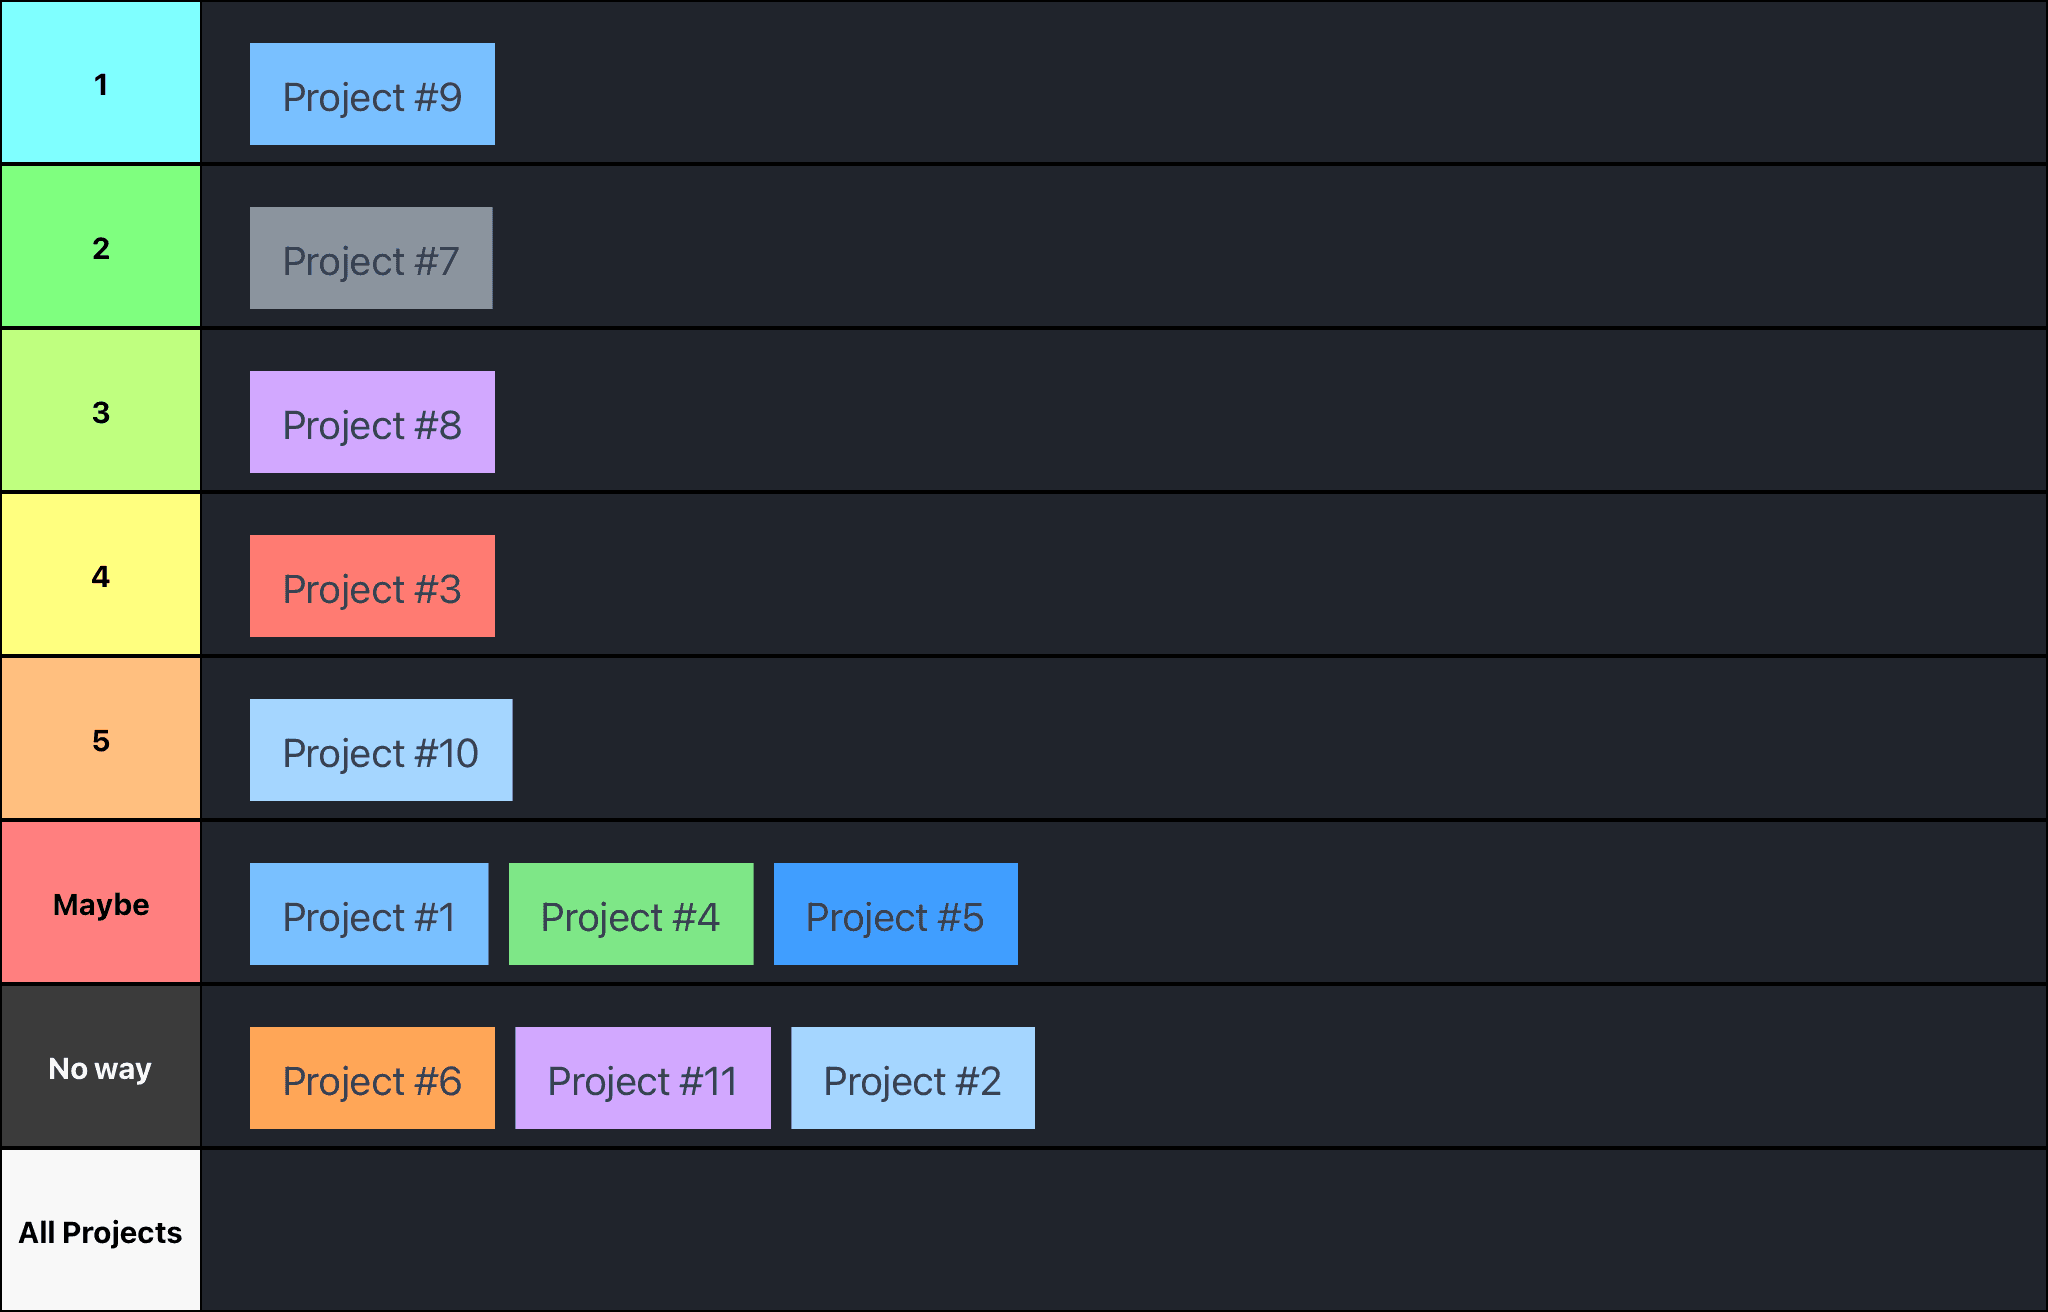Screen dimensions: 2048x1312
Task: Select the orange tier 5 label
Action: [x=101, y=738]
